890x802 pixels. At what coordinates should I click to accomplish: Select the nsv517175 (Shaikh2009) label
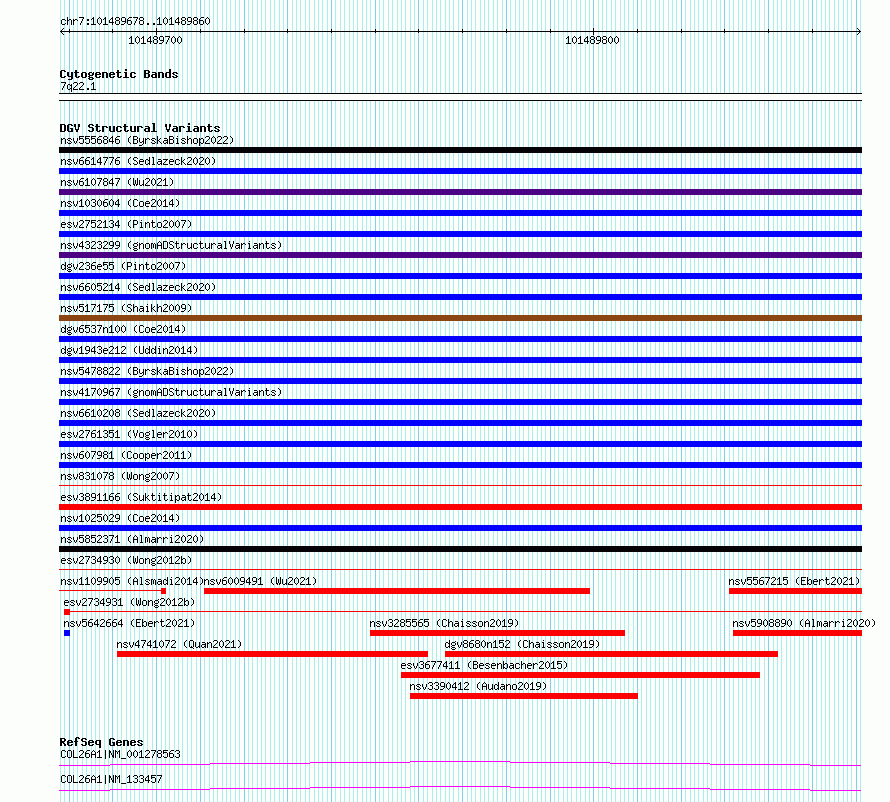click(x=126, y=308)
